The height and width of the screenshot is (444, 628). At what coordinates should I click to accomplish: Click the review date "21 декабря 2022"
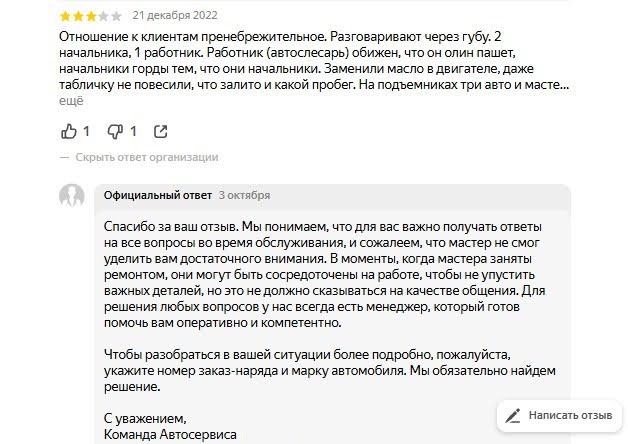(174, 16)
